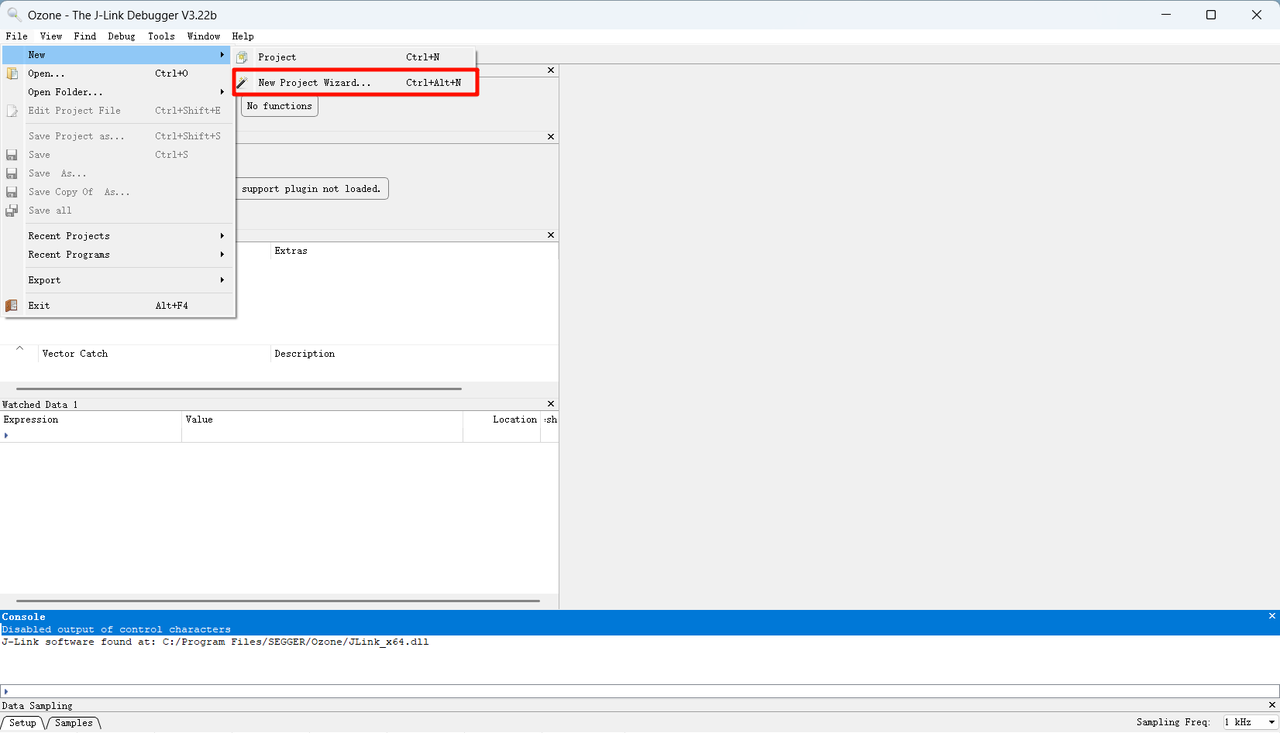Expand the Export submenu
Screen dimensions: 1280x733
click(x=118, y=280)
